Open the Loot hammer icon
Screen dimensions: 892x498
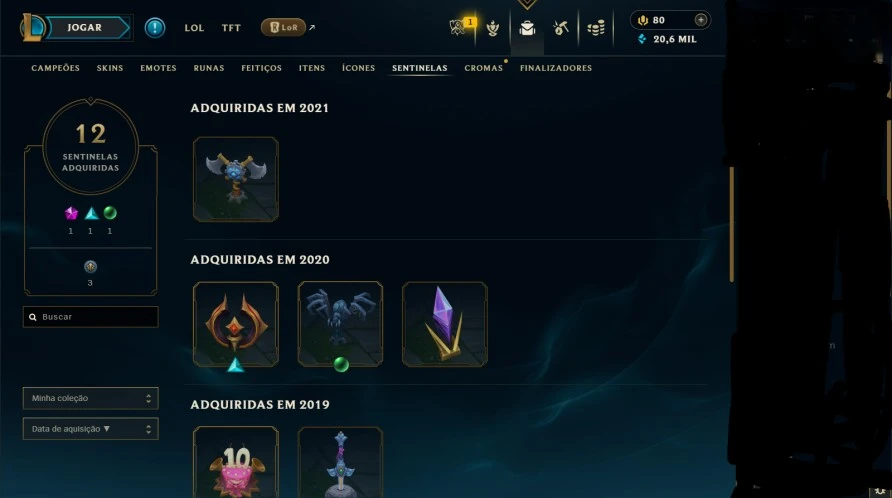(x=560, y=27)
